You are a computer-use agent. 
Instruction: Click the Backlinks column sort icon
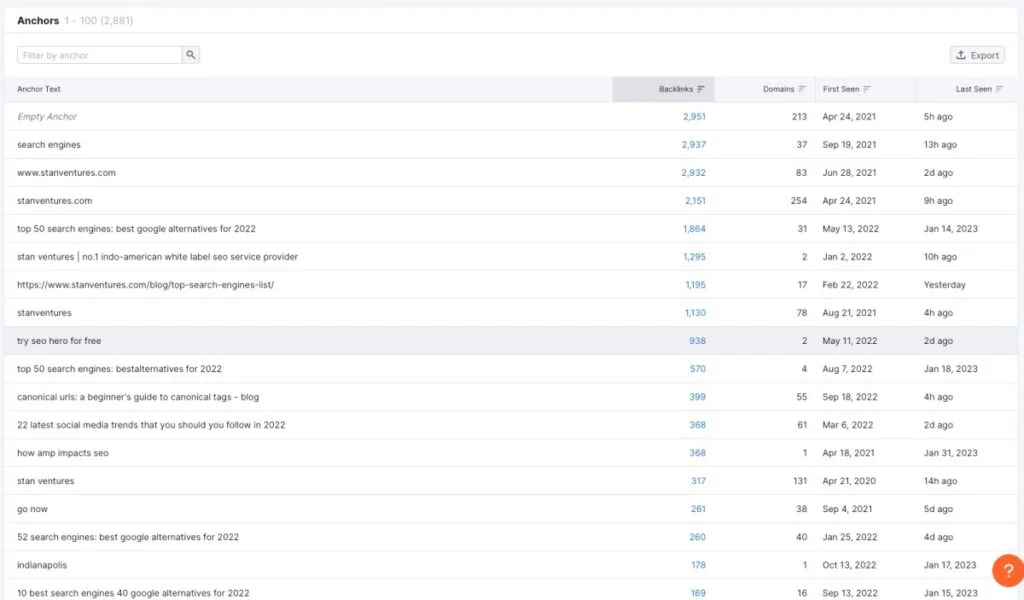click(x=701, y=89)
